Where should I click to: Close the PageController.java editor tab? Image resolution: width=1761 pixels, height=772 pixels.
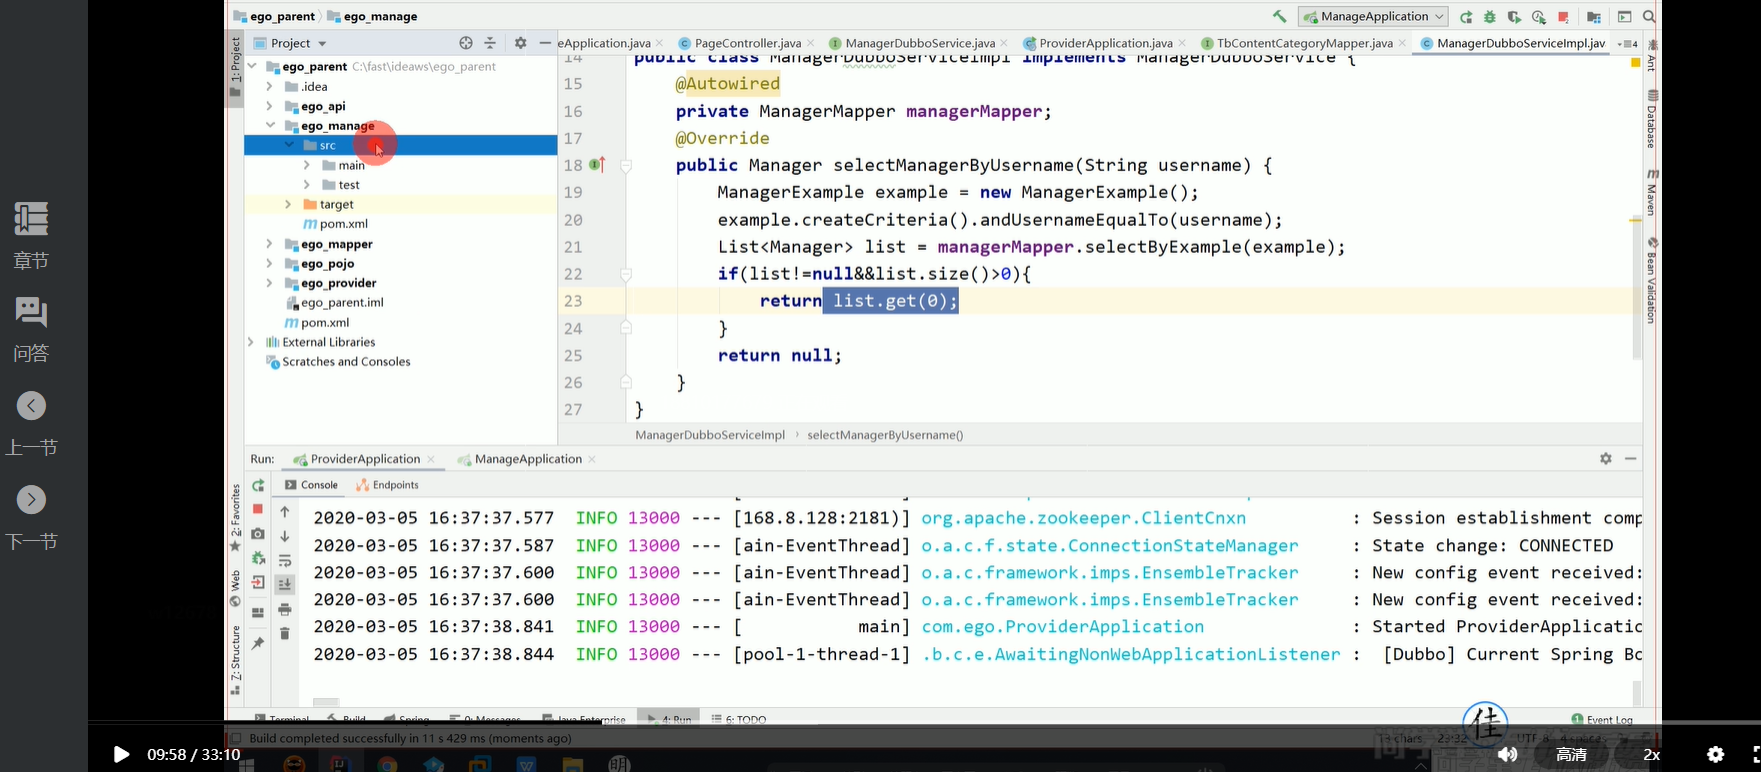click(x=810, y=43)
